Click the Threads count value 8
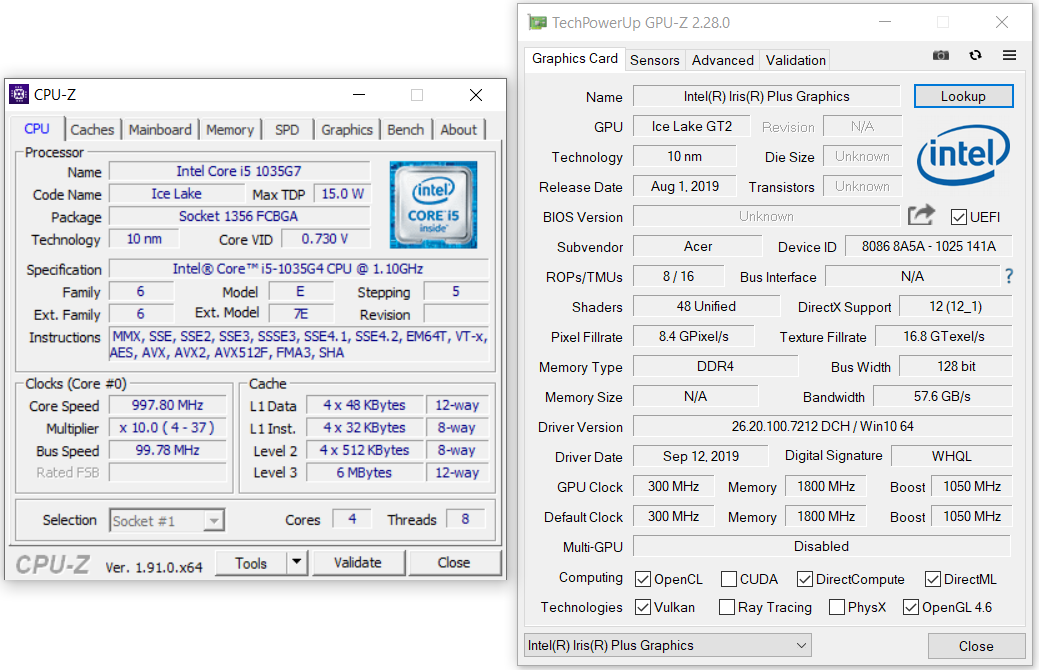Image resolution: width=1039 pixels, height=670 pixels. click(466, 519)
